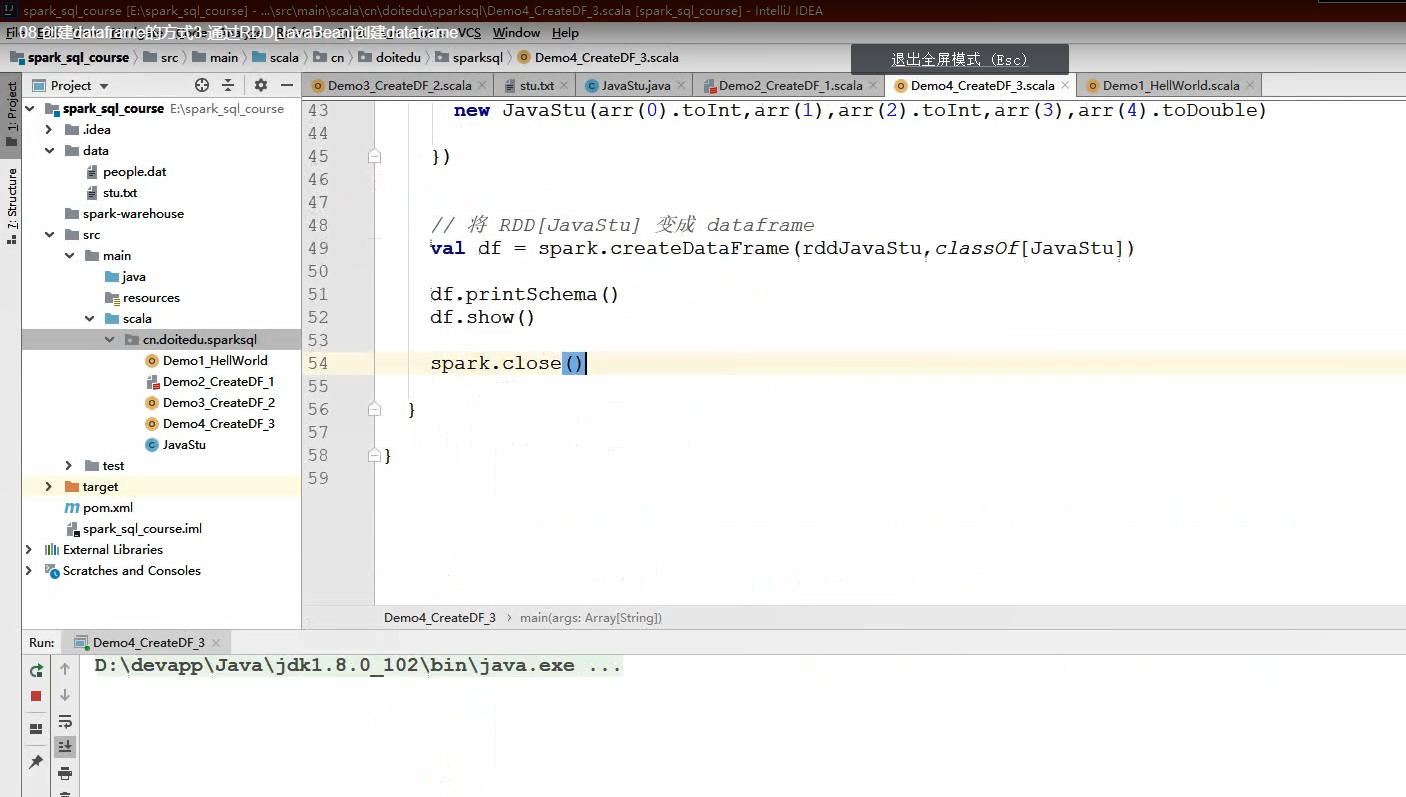Collapse the spark_sql_course root node
This screenshot has width=1406, height=797.
(29, 109)
